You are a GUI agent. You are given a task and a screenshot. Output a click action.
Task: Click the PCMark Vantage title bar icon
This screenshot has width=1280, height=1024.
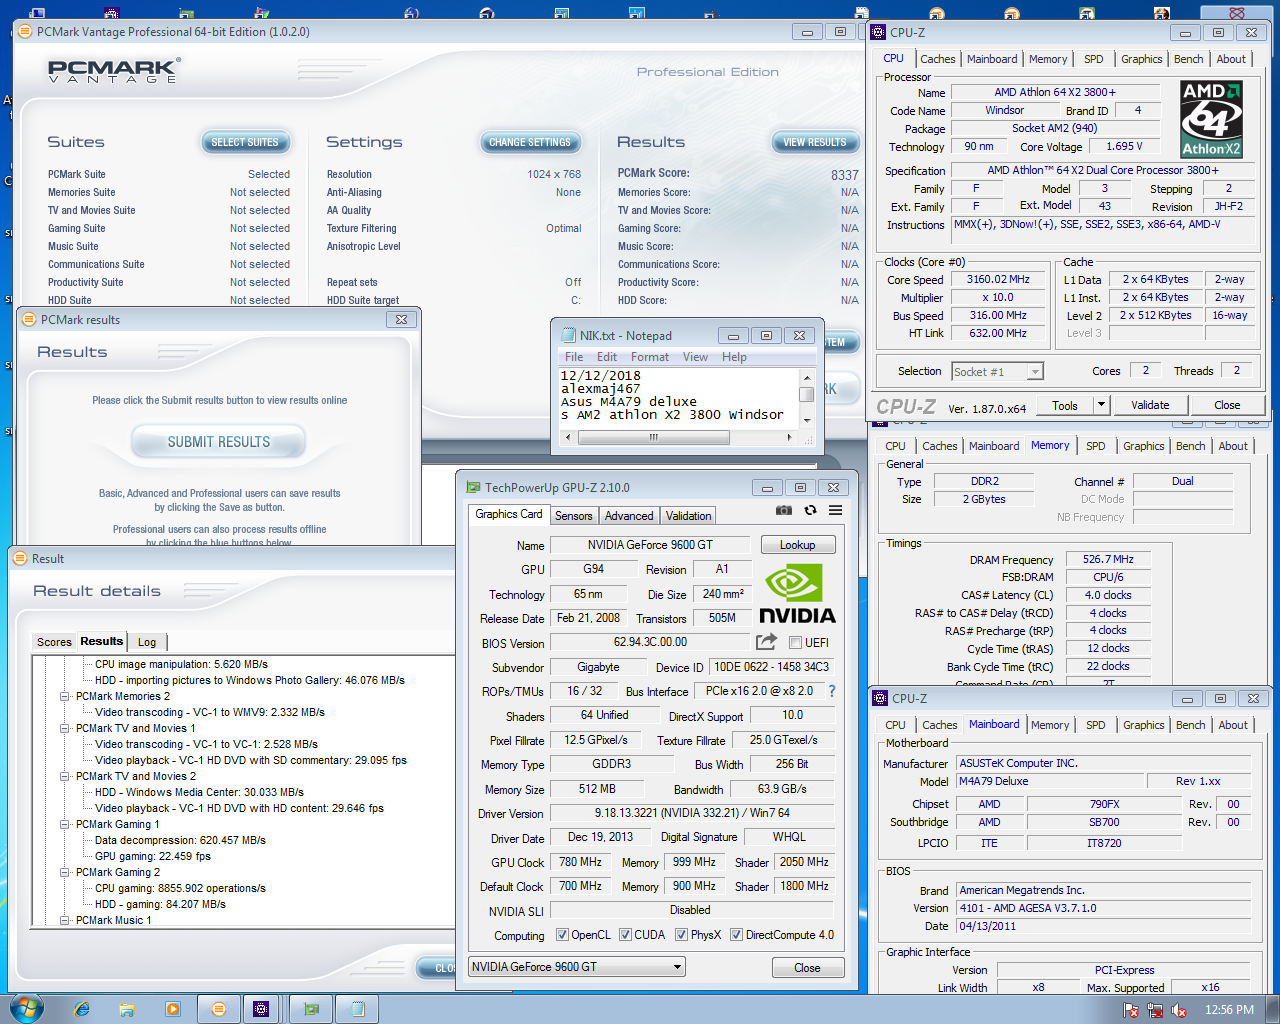[x=26, y=31]
